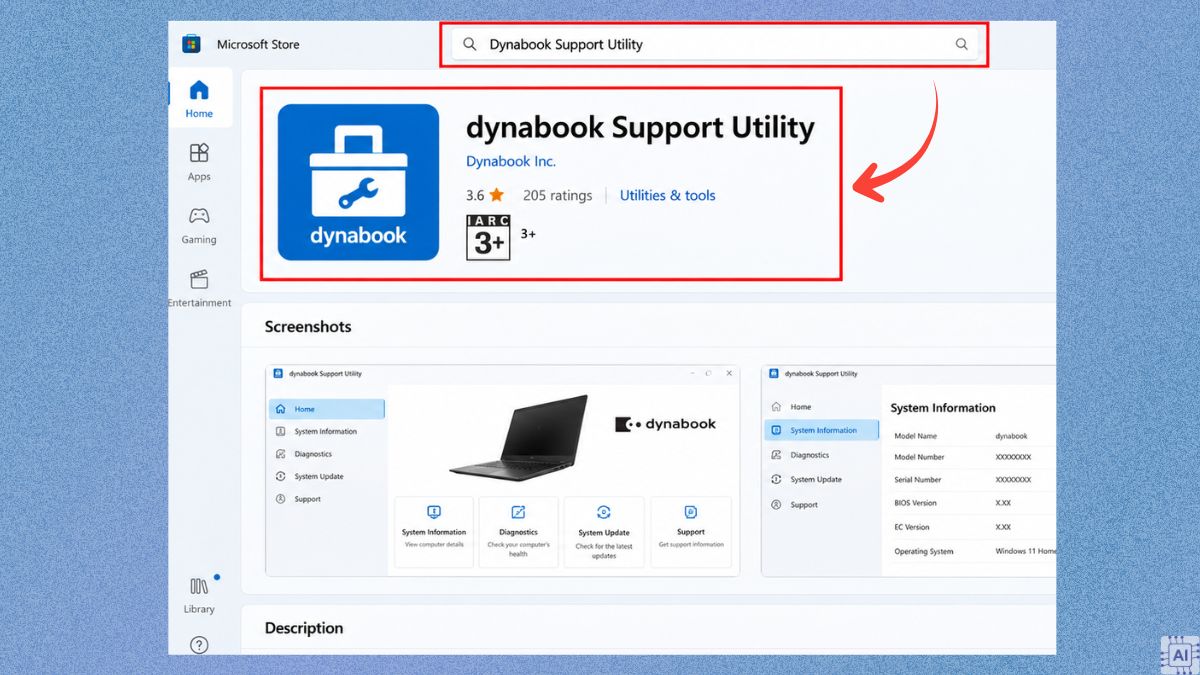The width and height of the screenshot is (1200, 675).
Task: Click the EC Version row label
Action: (x=912, y=527)
